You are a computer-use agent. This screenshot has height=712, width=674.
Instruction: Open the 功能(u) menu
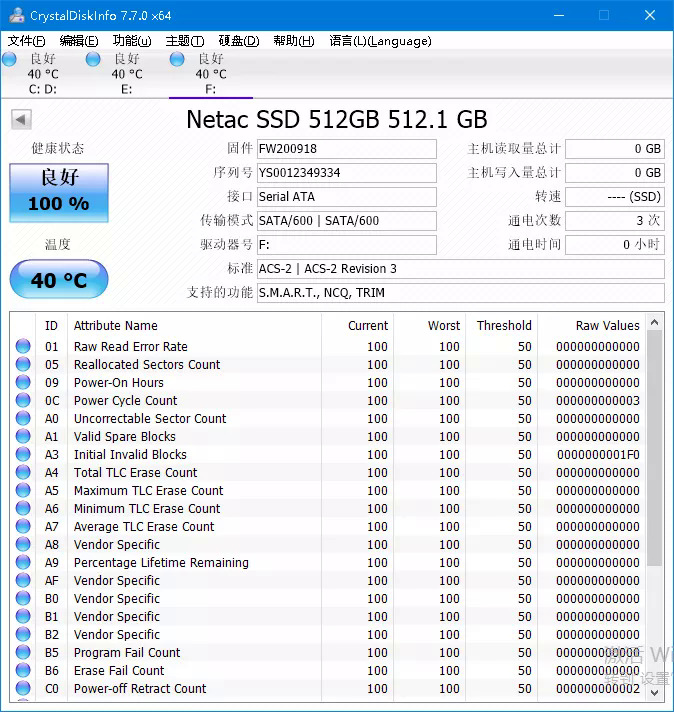132,41
